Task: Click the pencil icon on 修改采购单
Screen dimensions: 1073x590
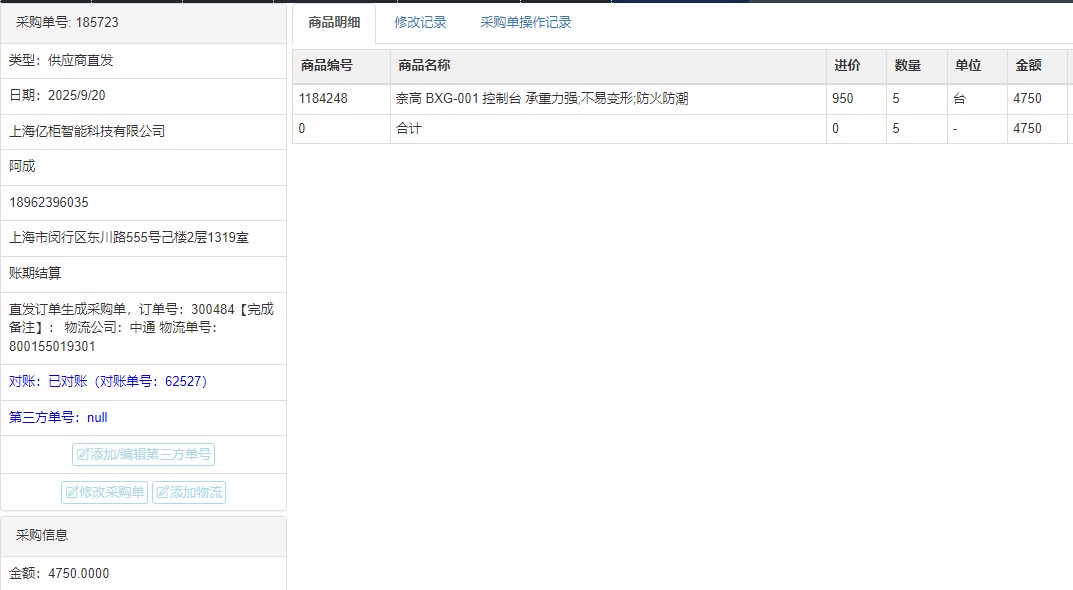Action: click(71, 492)
